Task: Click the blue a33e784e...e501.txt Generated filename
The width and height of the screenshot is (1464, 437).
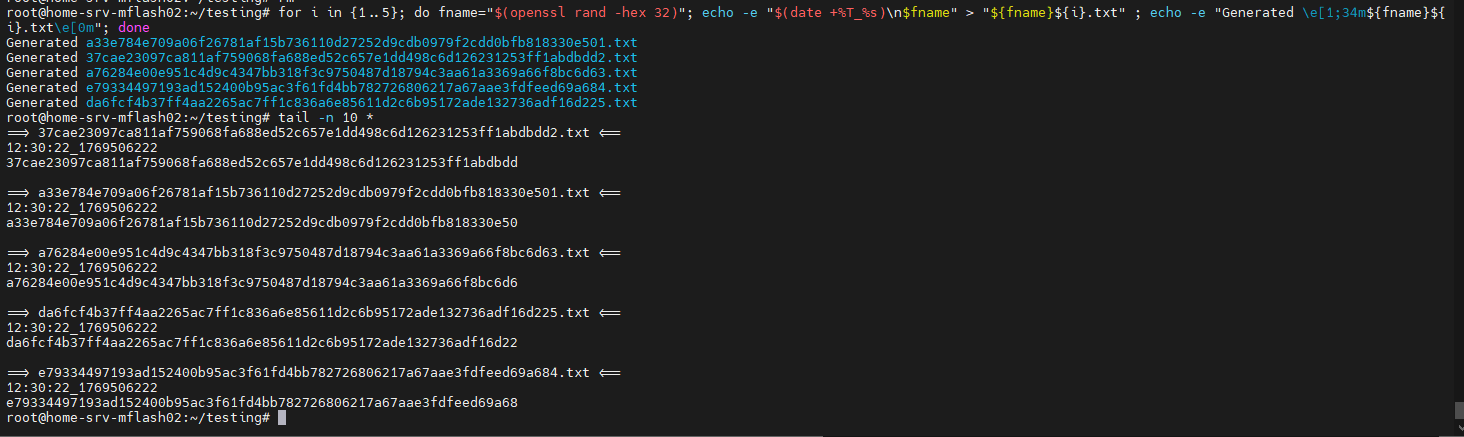Action: [x=362, y=43]
